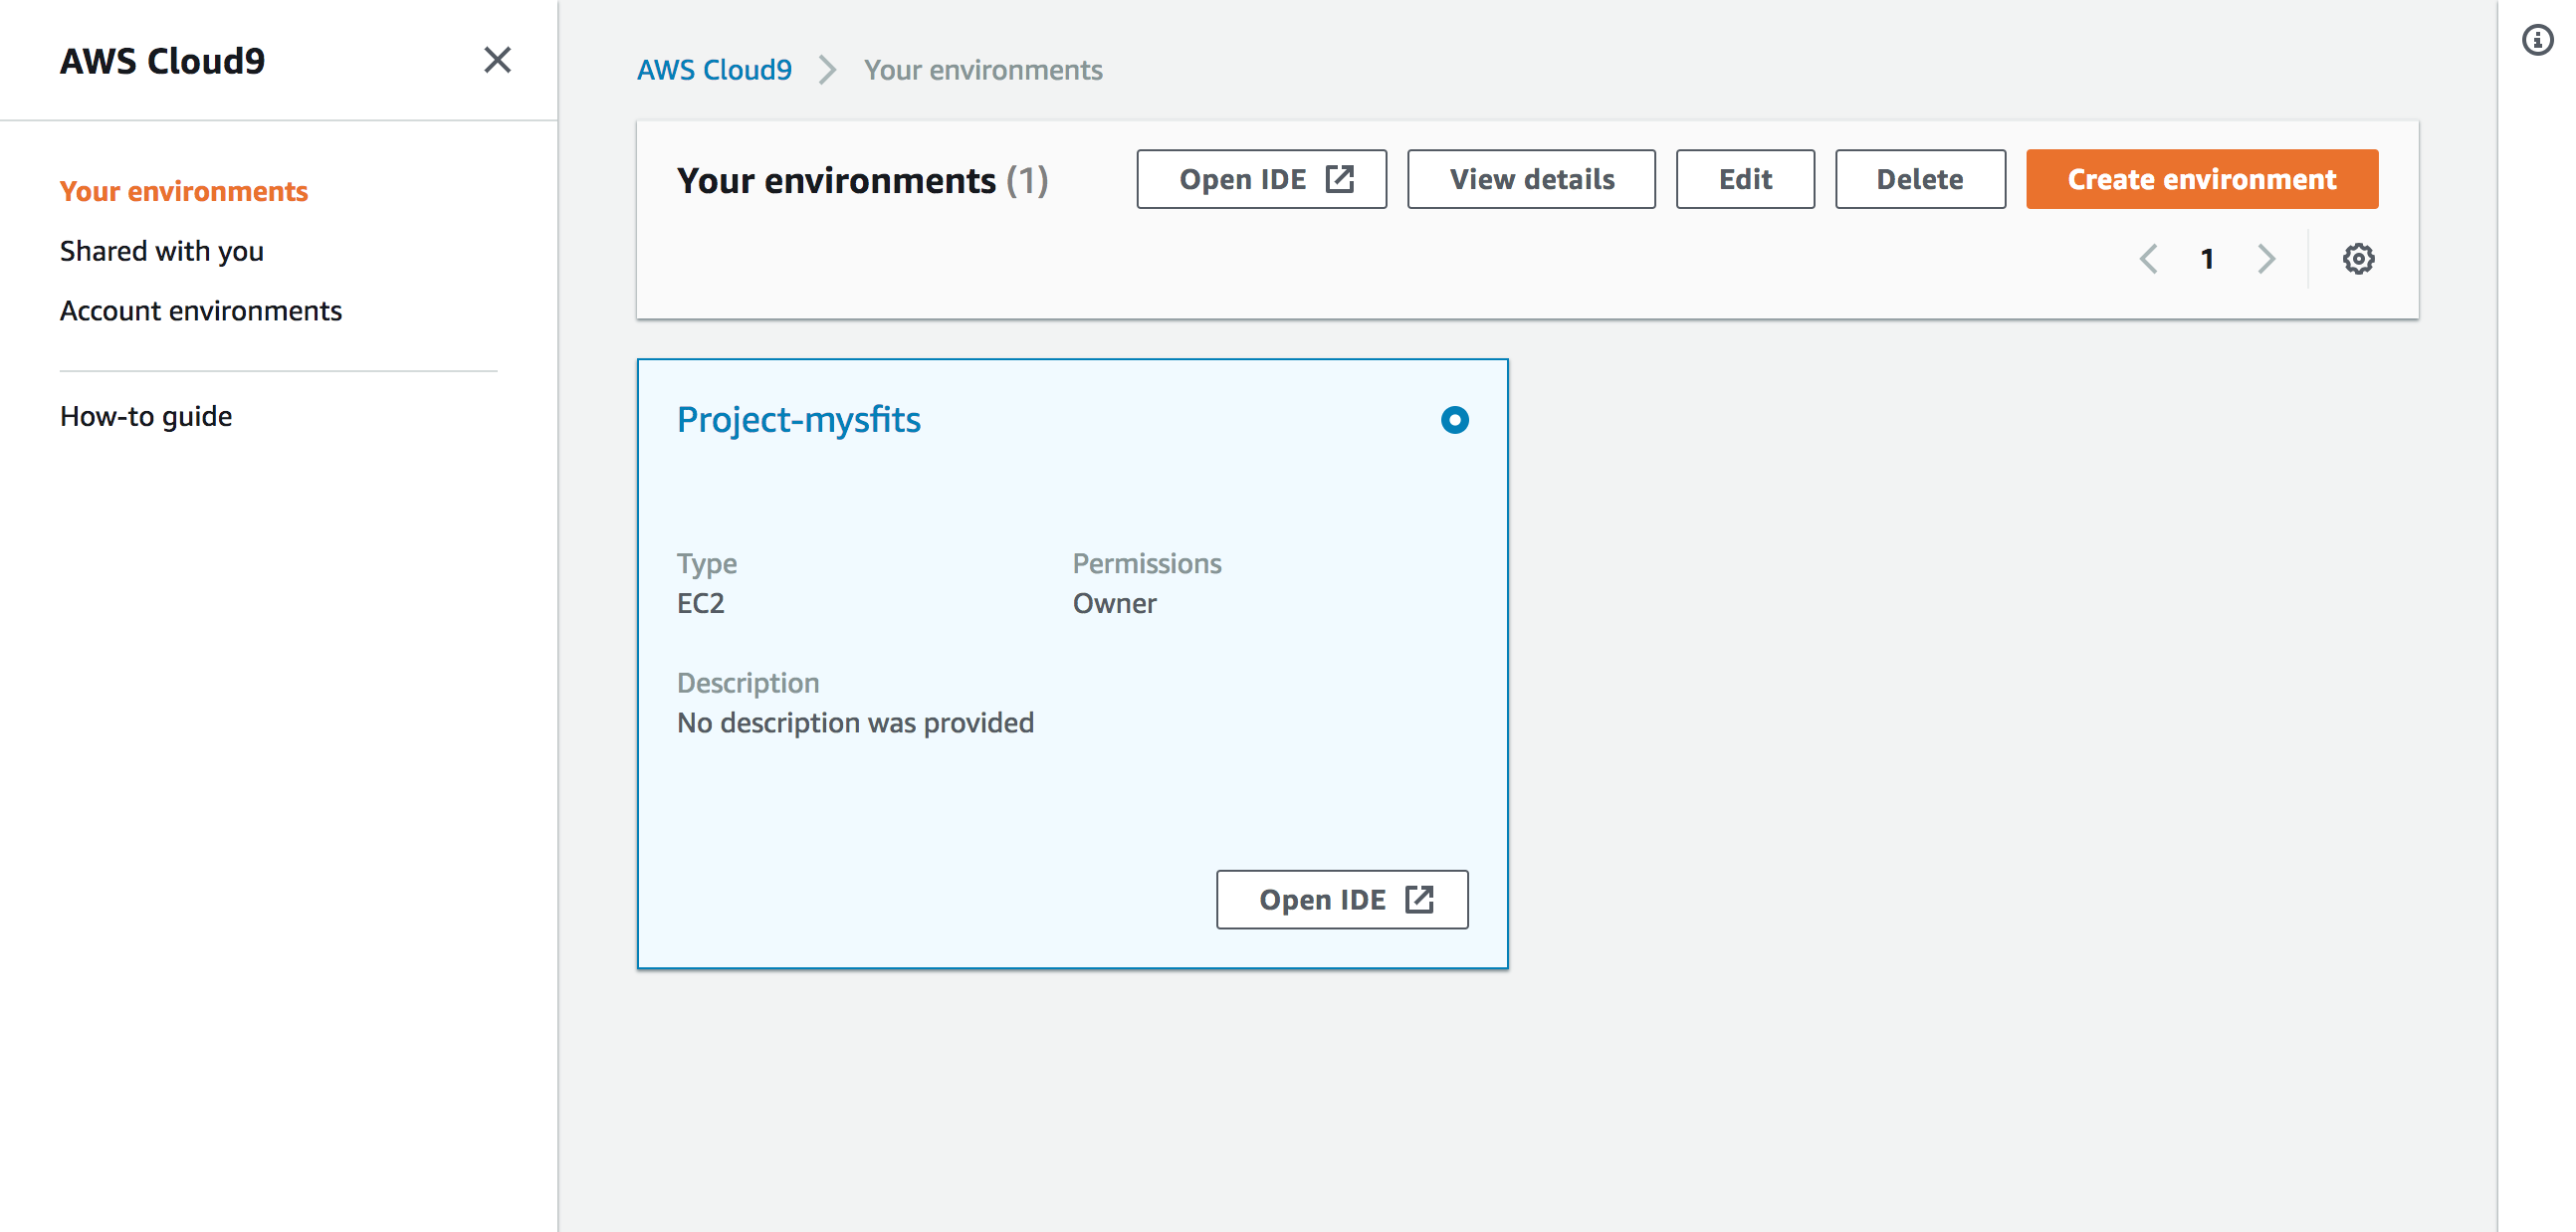The height and width of the screenshot is (1232, 2576).
Task: Open table preferences gear icon
Action: pos(2358,259)
